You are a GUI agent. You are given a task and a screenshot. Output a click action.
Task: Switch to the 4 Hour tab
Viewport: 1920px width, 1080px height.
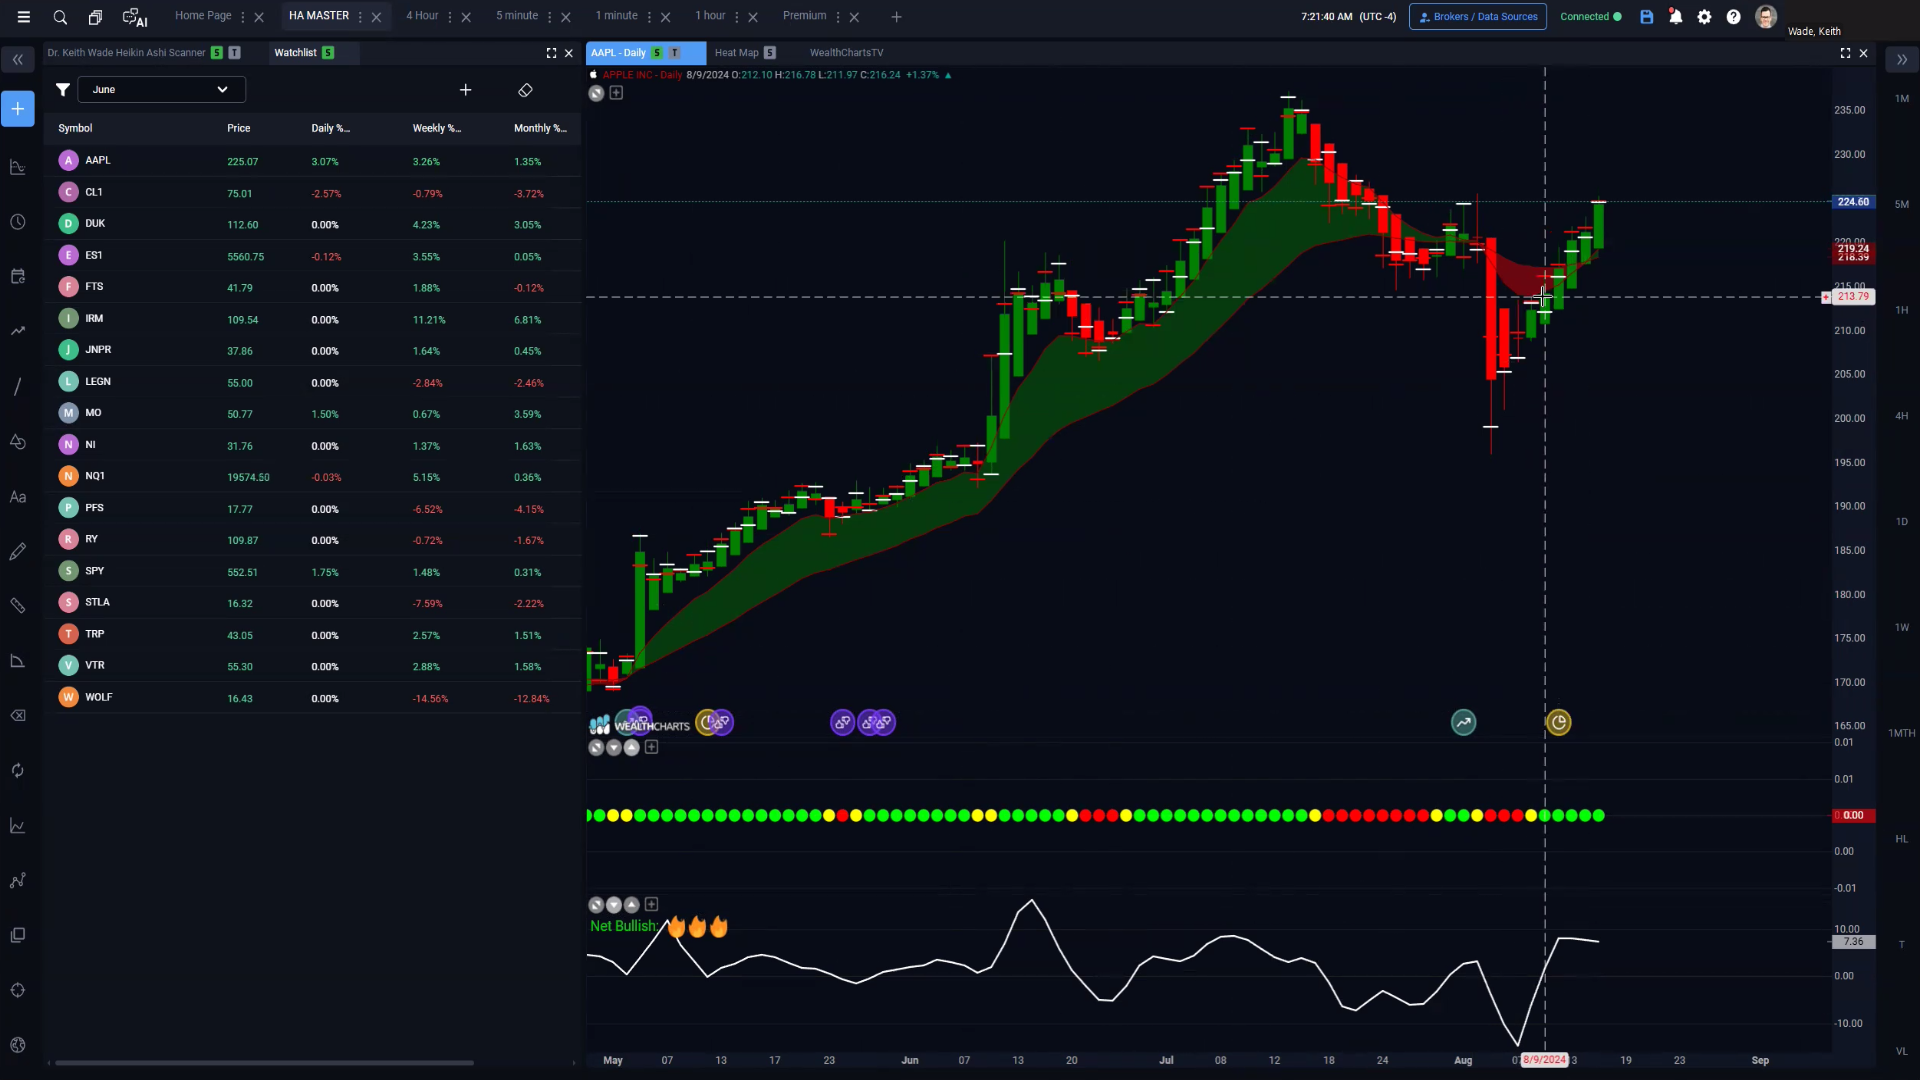(x=422, y=16)
